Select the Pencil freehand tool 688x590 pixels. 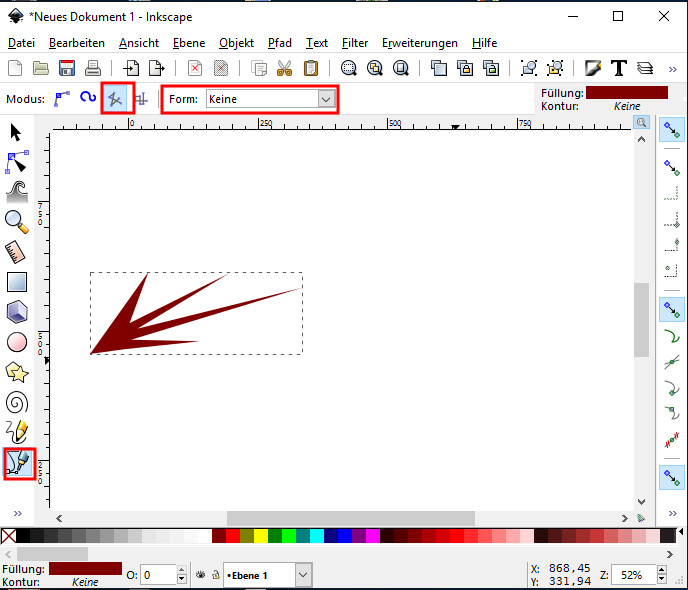[x=17, y=432]
